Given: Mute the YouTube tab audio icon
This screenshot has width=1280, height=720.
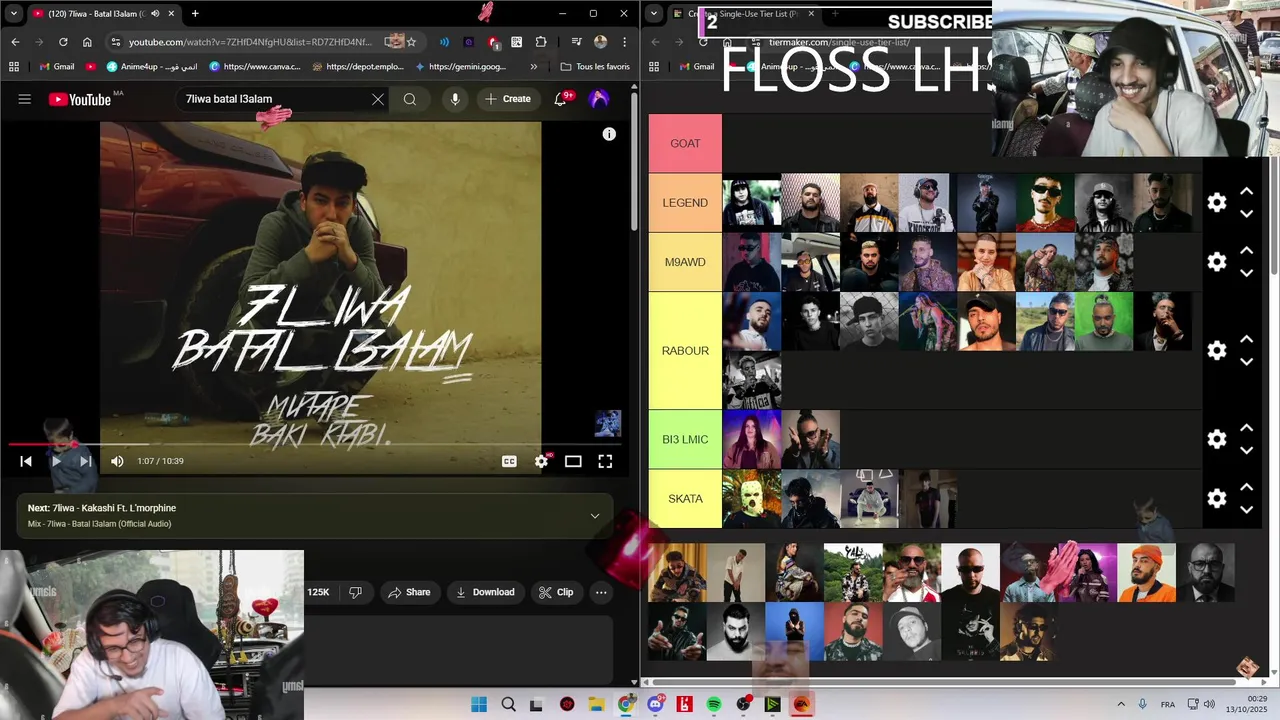Looking at the screenshot, I should coord(155,14).
